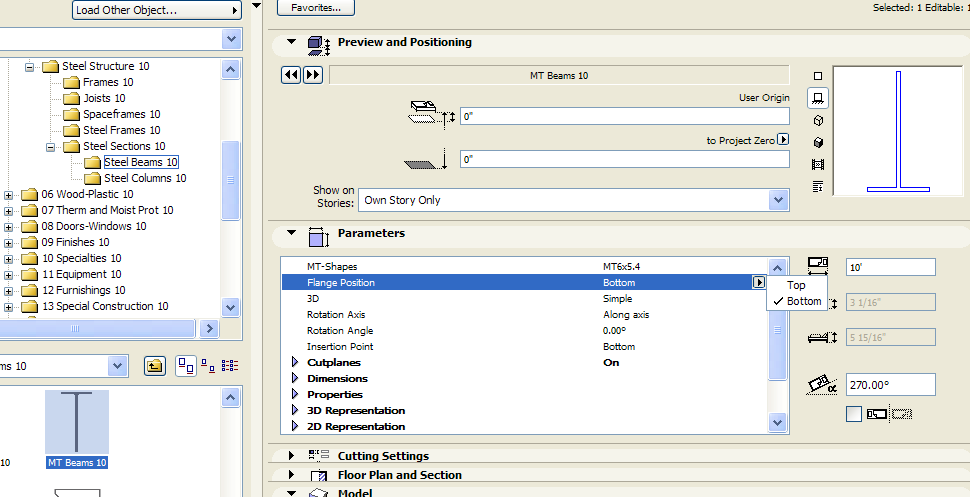Select the 2D symbol preview icon
Screen dimensions: 970x497
tap(818, 76)
